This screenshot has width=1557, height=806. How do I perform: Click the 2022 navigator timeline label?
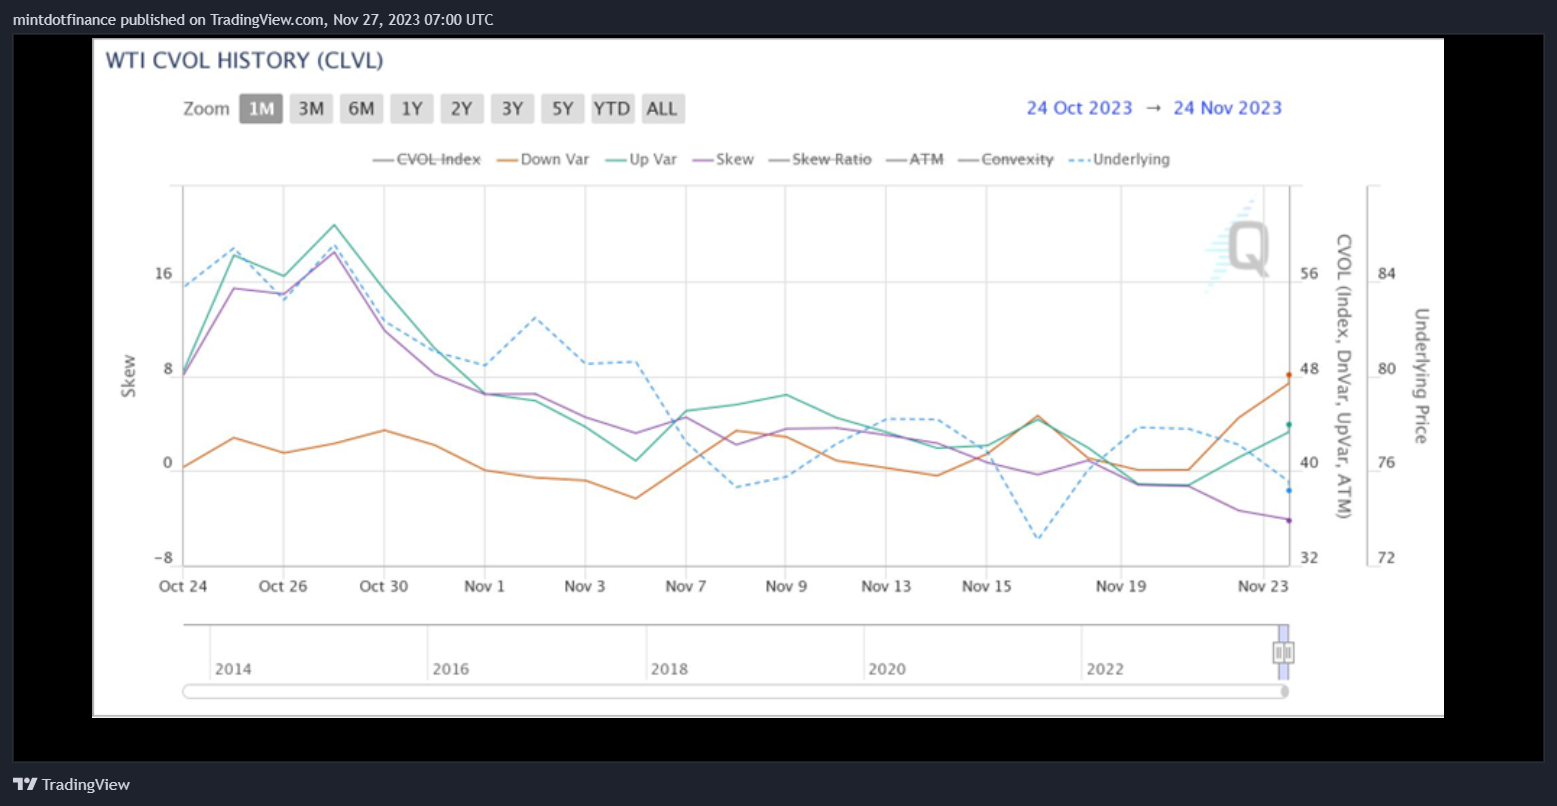(x=1105, y=669)
